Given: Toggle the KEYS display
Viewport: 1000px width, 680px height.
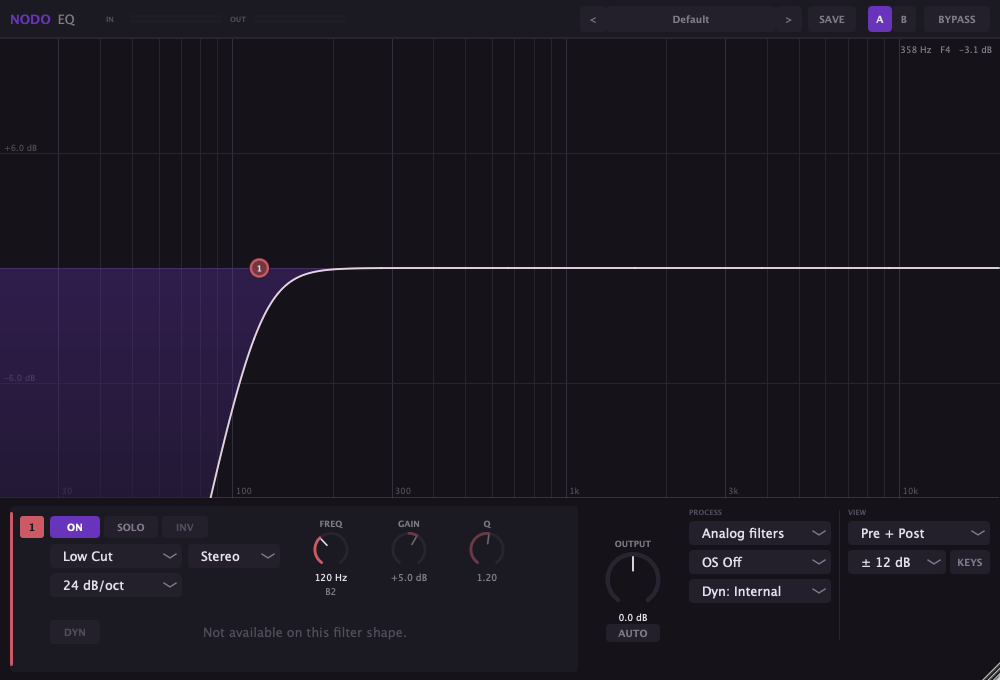Looking at the screenshot, I should click(969, 562).
